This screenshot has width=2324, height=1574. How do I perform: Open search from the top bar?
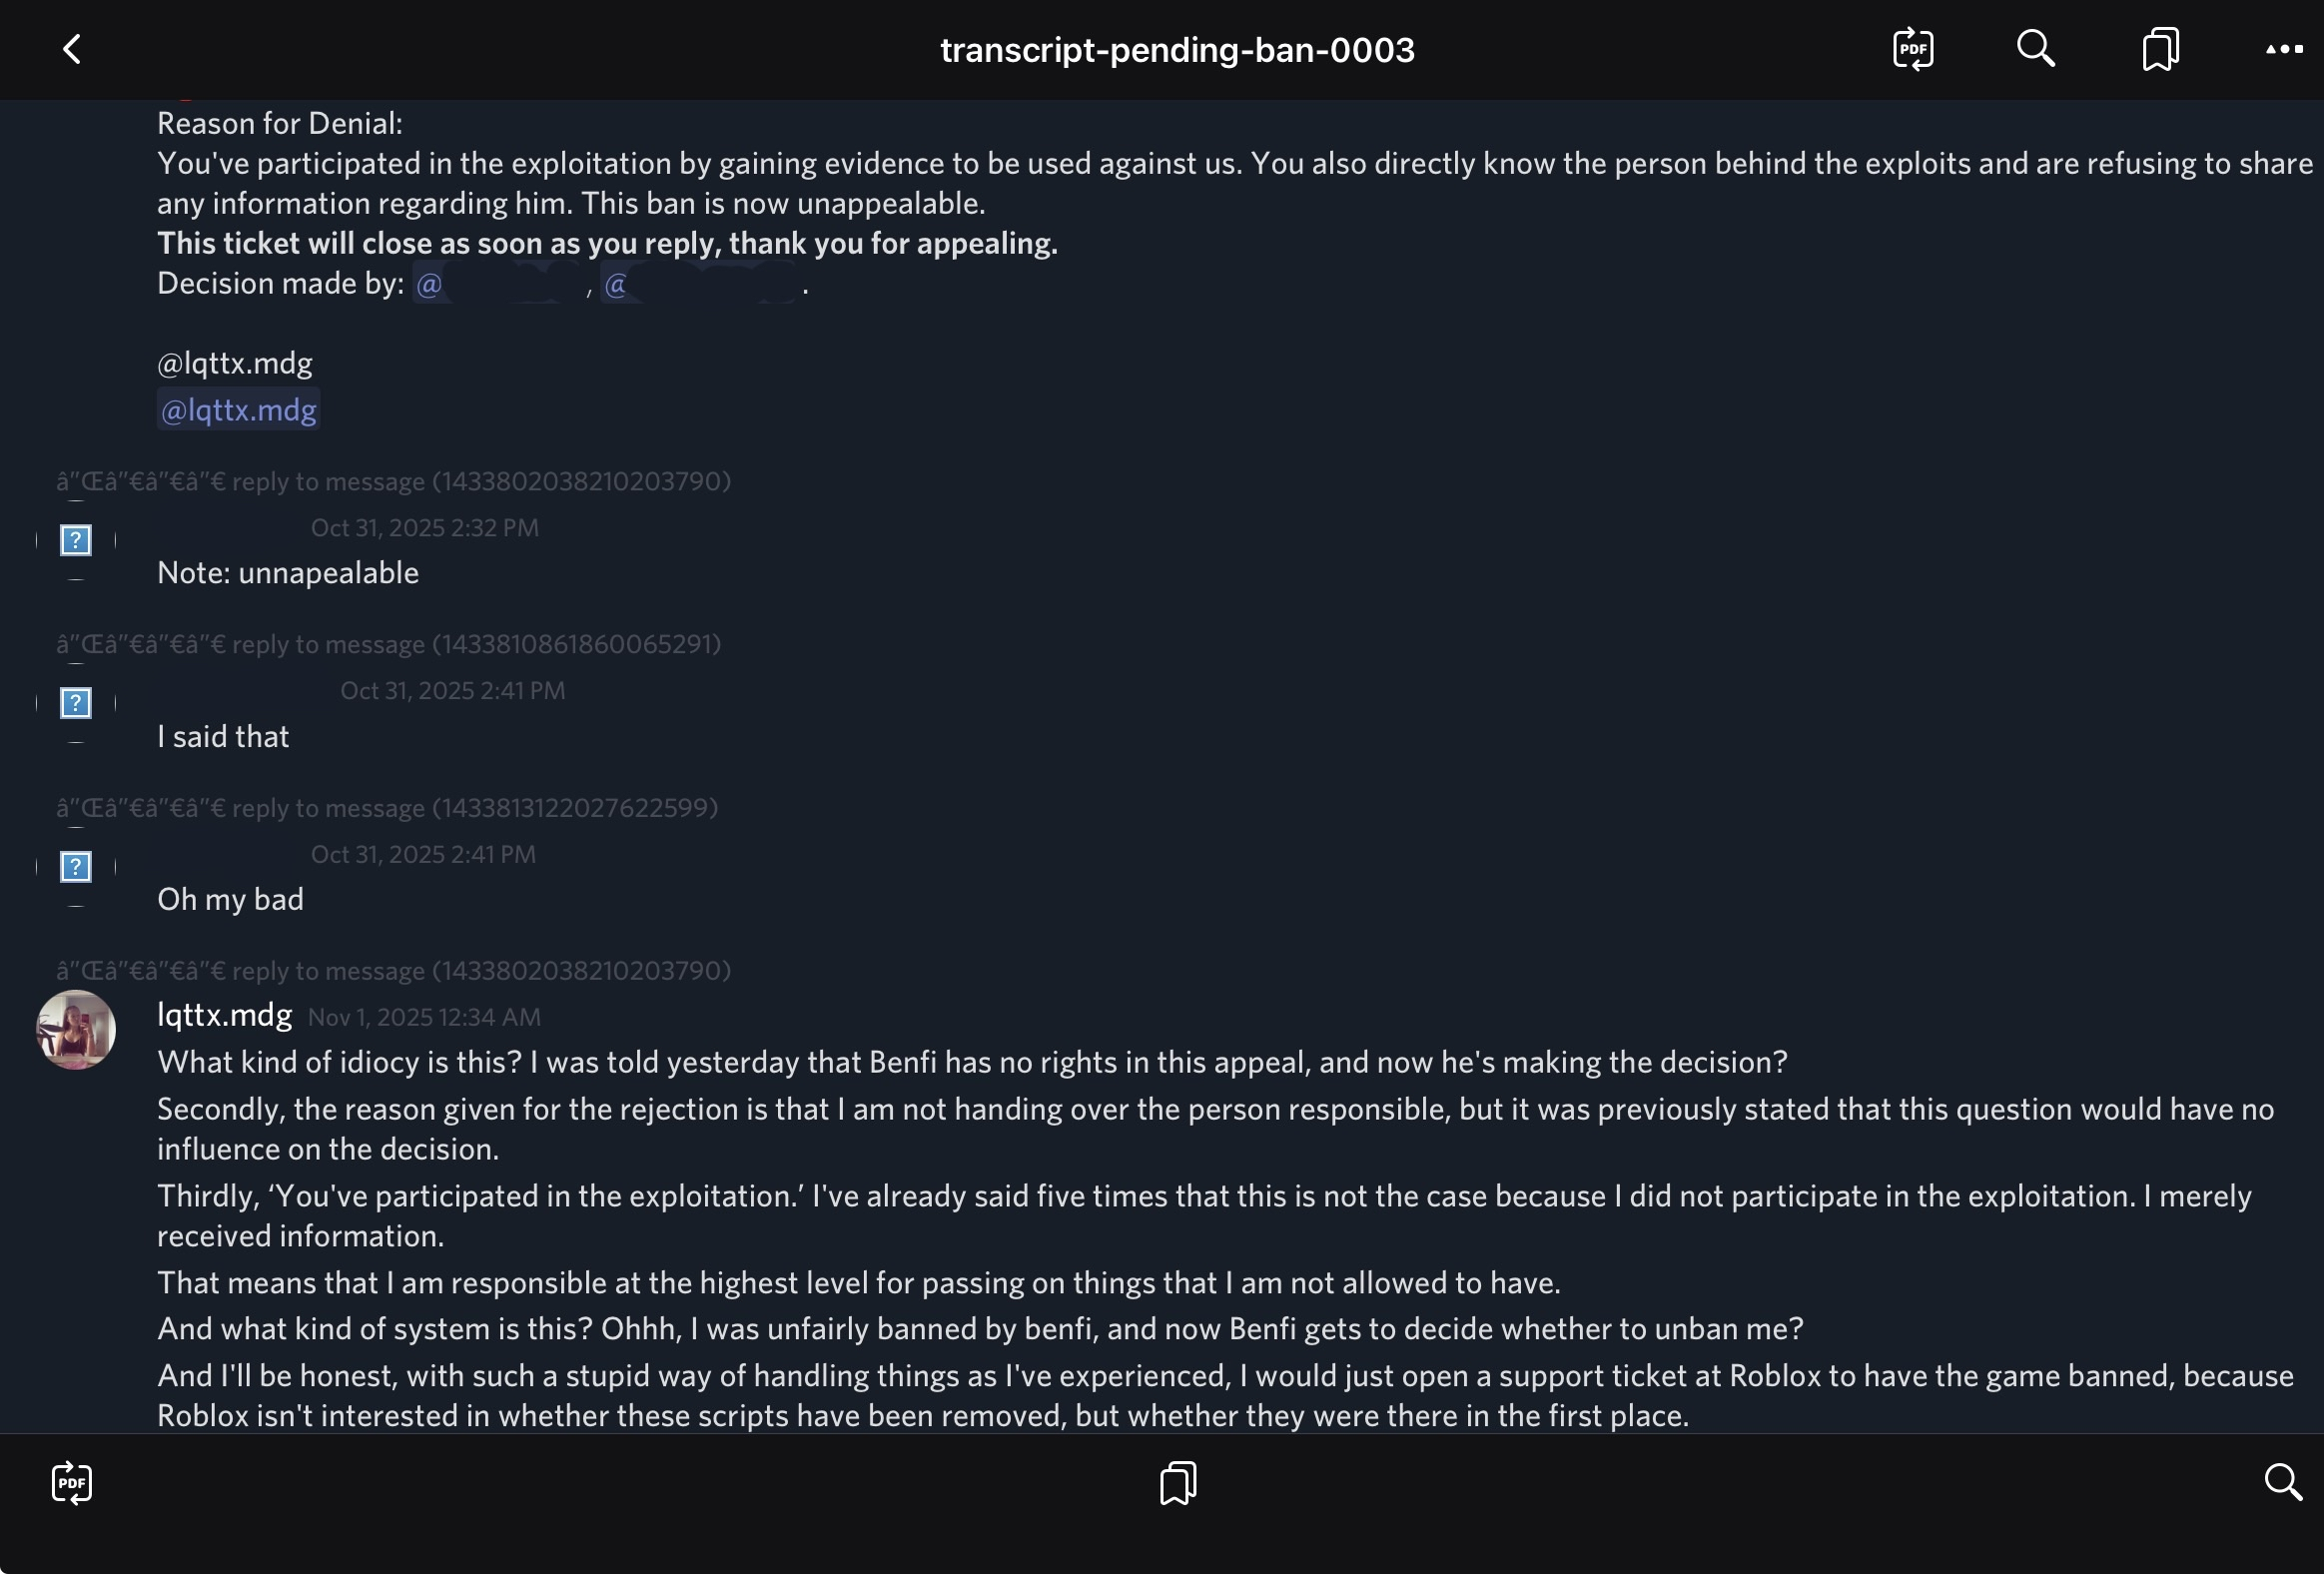click(2035, 49)
